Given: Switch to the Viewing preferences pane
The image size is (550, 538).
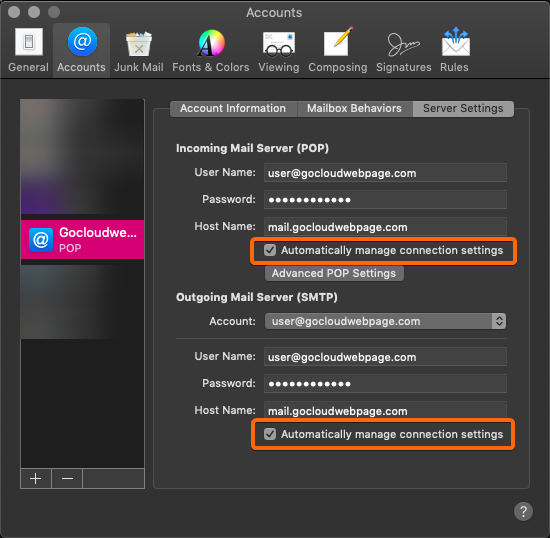Looking at the screenshot, I should (x=279, y=50).
